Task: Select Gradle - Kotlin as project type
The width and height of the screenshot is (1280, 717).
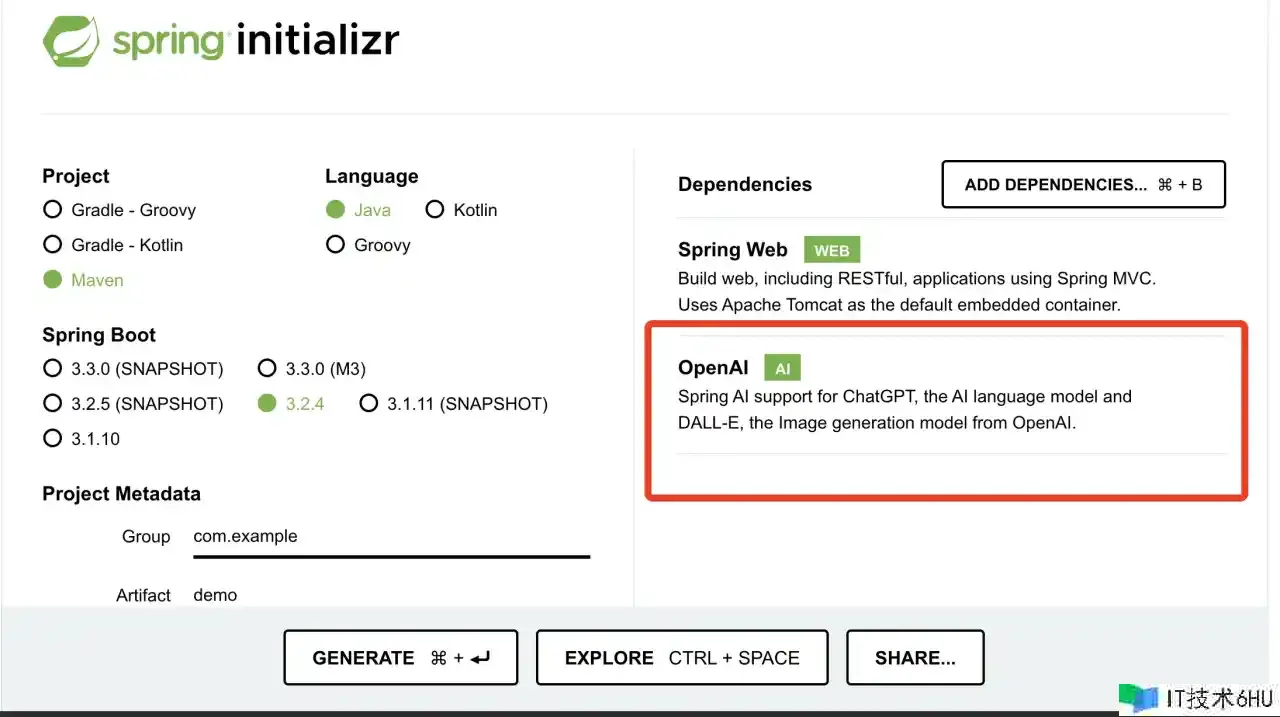Action: tap(113, 245)
